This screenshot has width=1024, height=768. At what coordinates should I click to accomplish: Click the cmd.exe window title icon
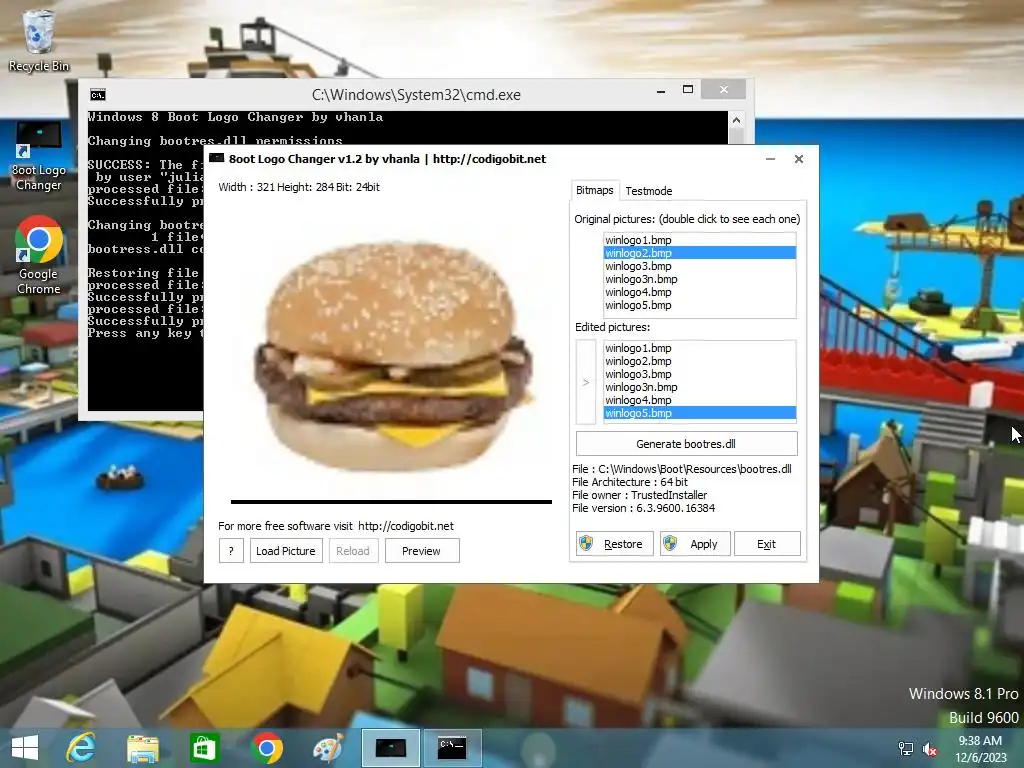(x=98, y=95)
